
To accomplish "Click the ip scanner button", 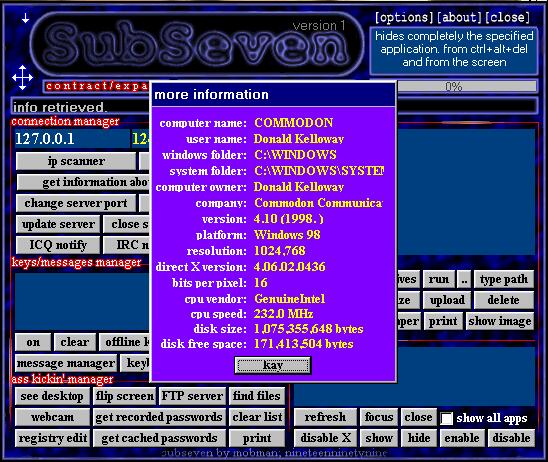I will point(76,161).
